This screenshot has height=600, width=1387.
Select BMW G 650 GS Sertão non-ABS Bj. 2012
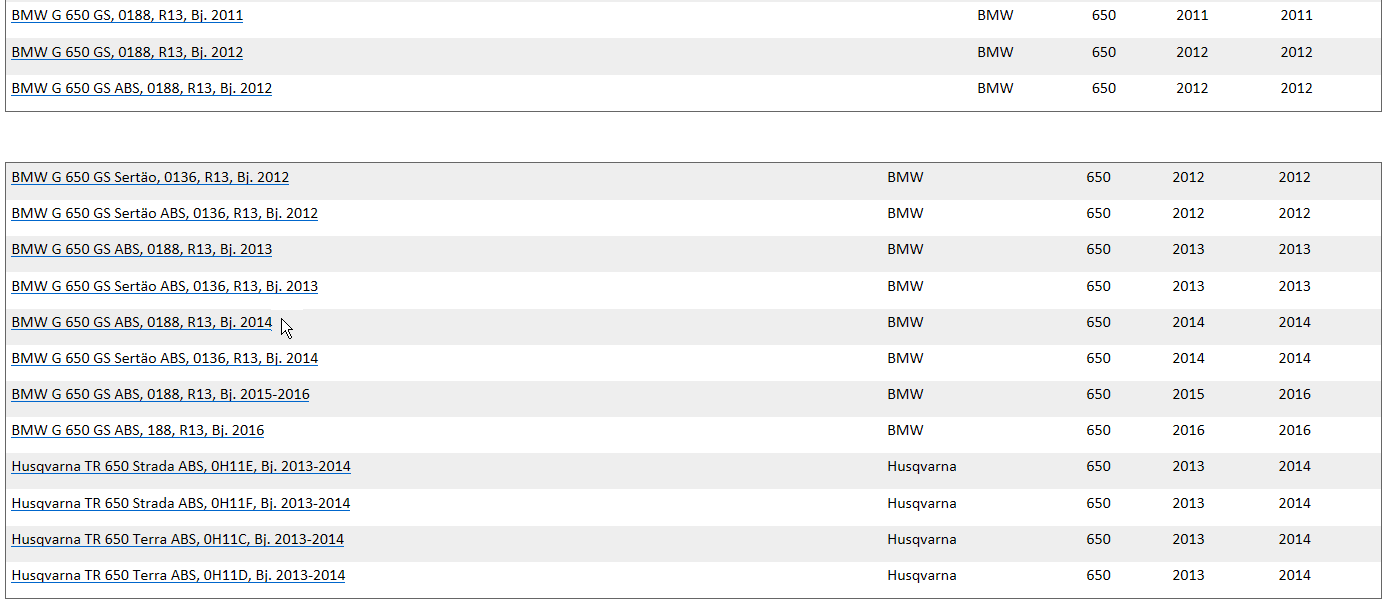pos(150,177)
